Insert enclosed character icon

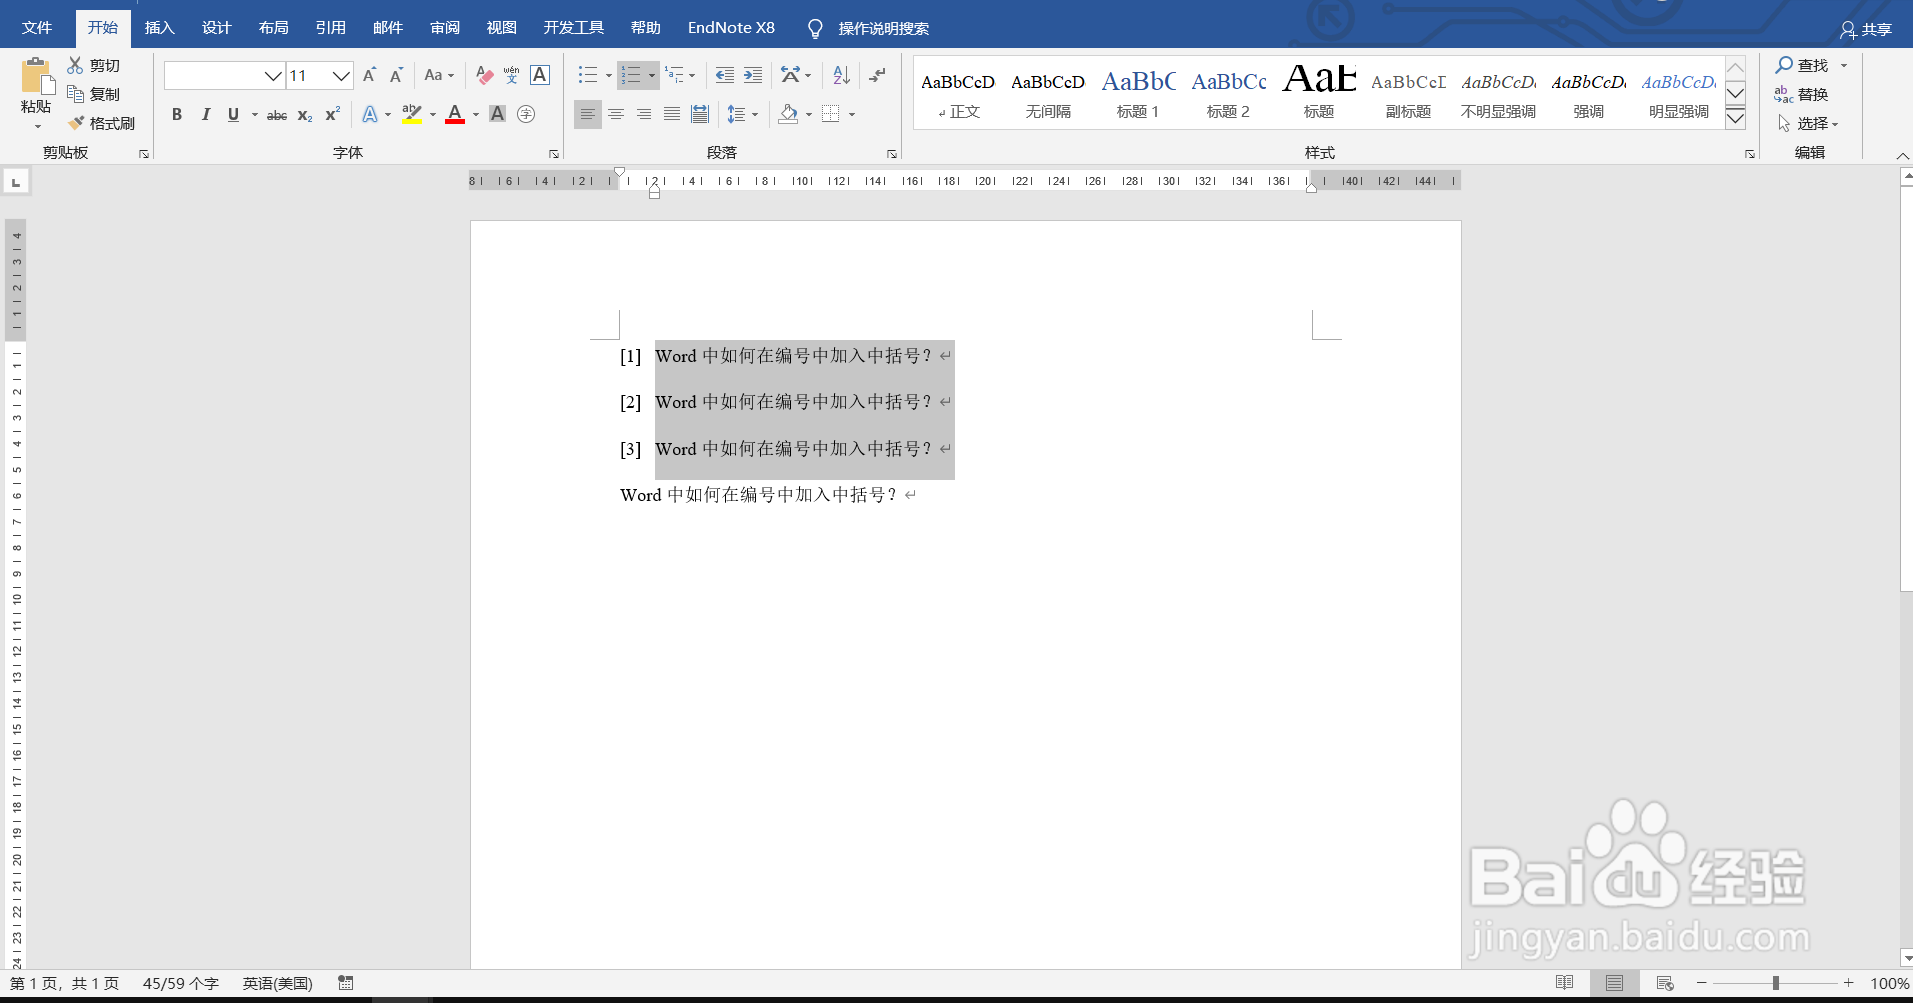[526, 114]
